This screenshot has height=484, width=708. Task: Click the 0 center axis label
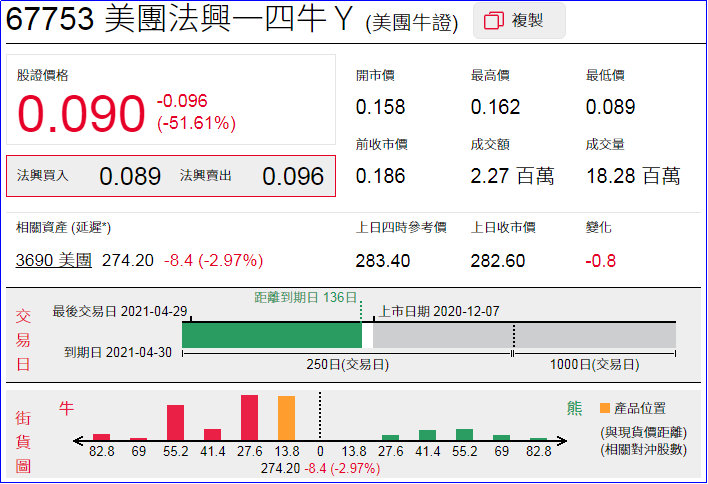tap(320, 451)
